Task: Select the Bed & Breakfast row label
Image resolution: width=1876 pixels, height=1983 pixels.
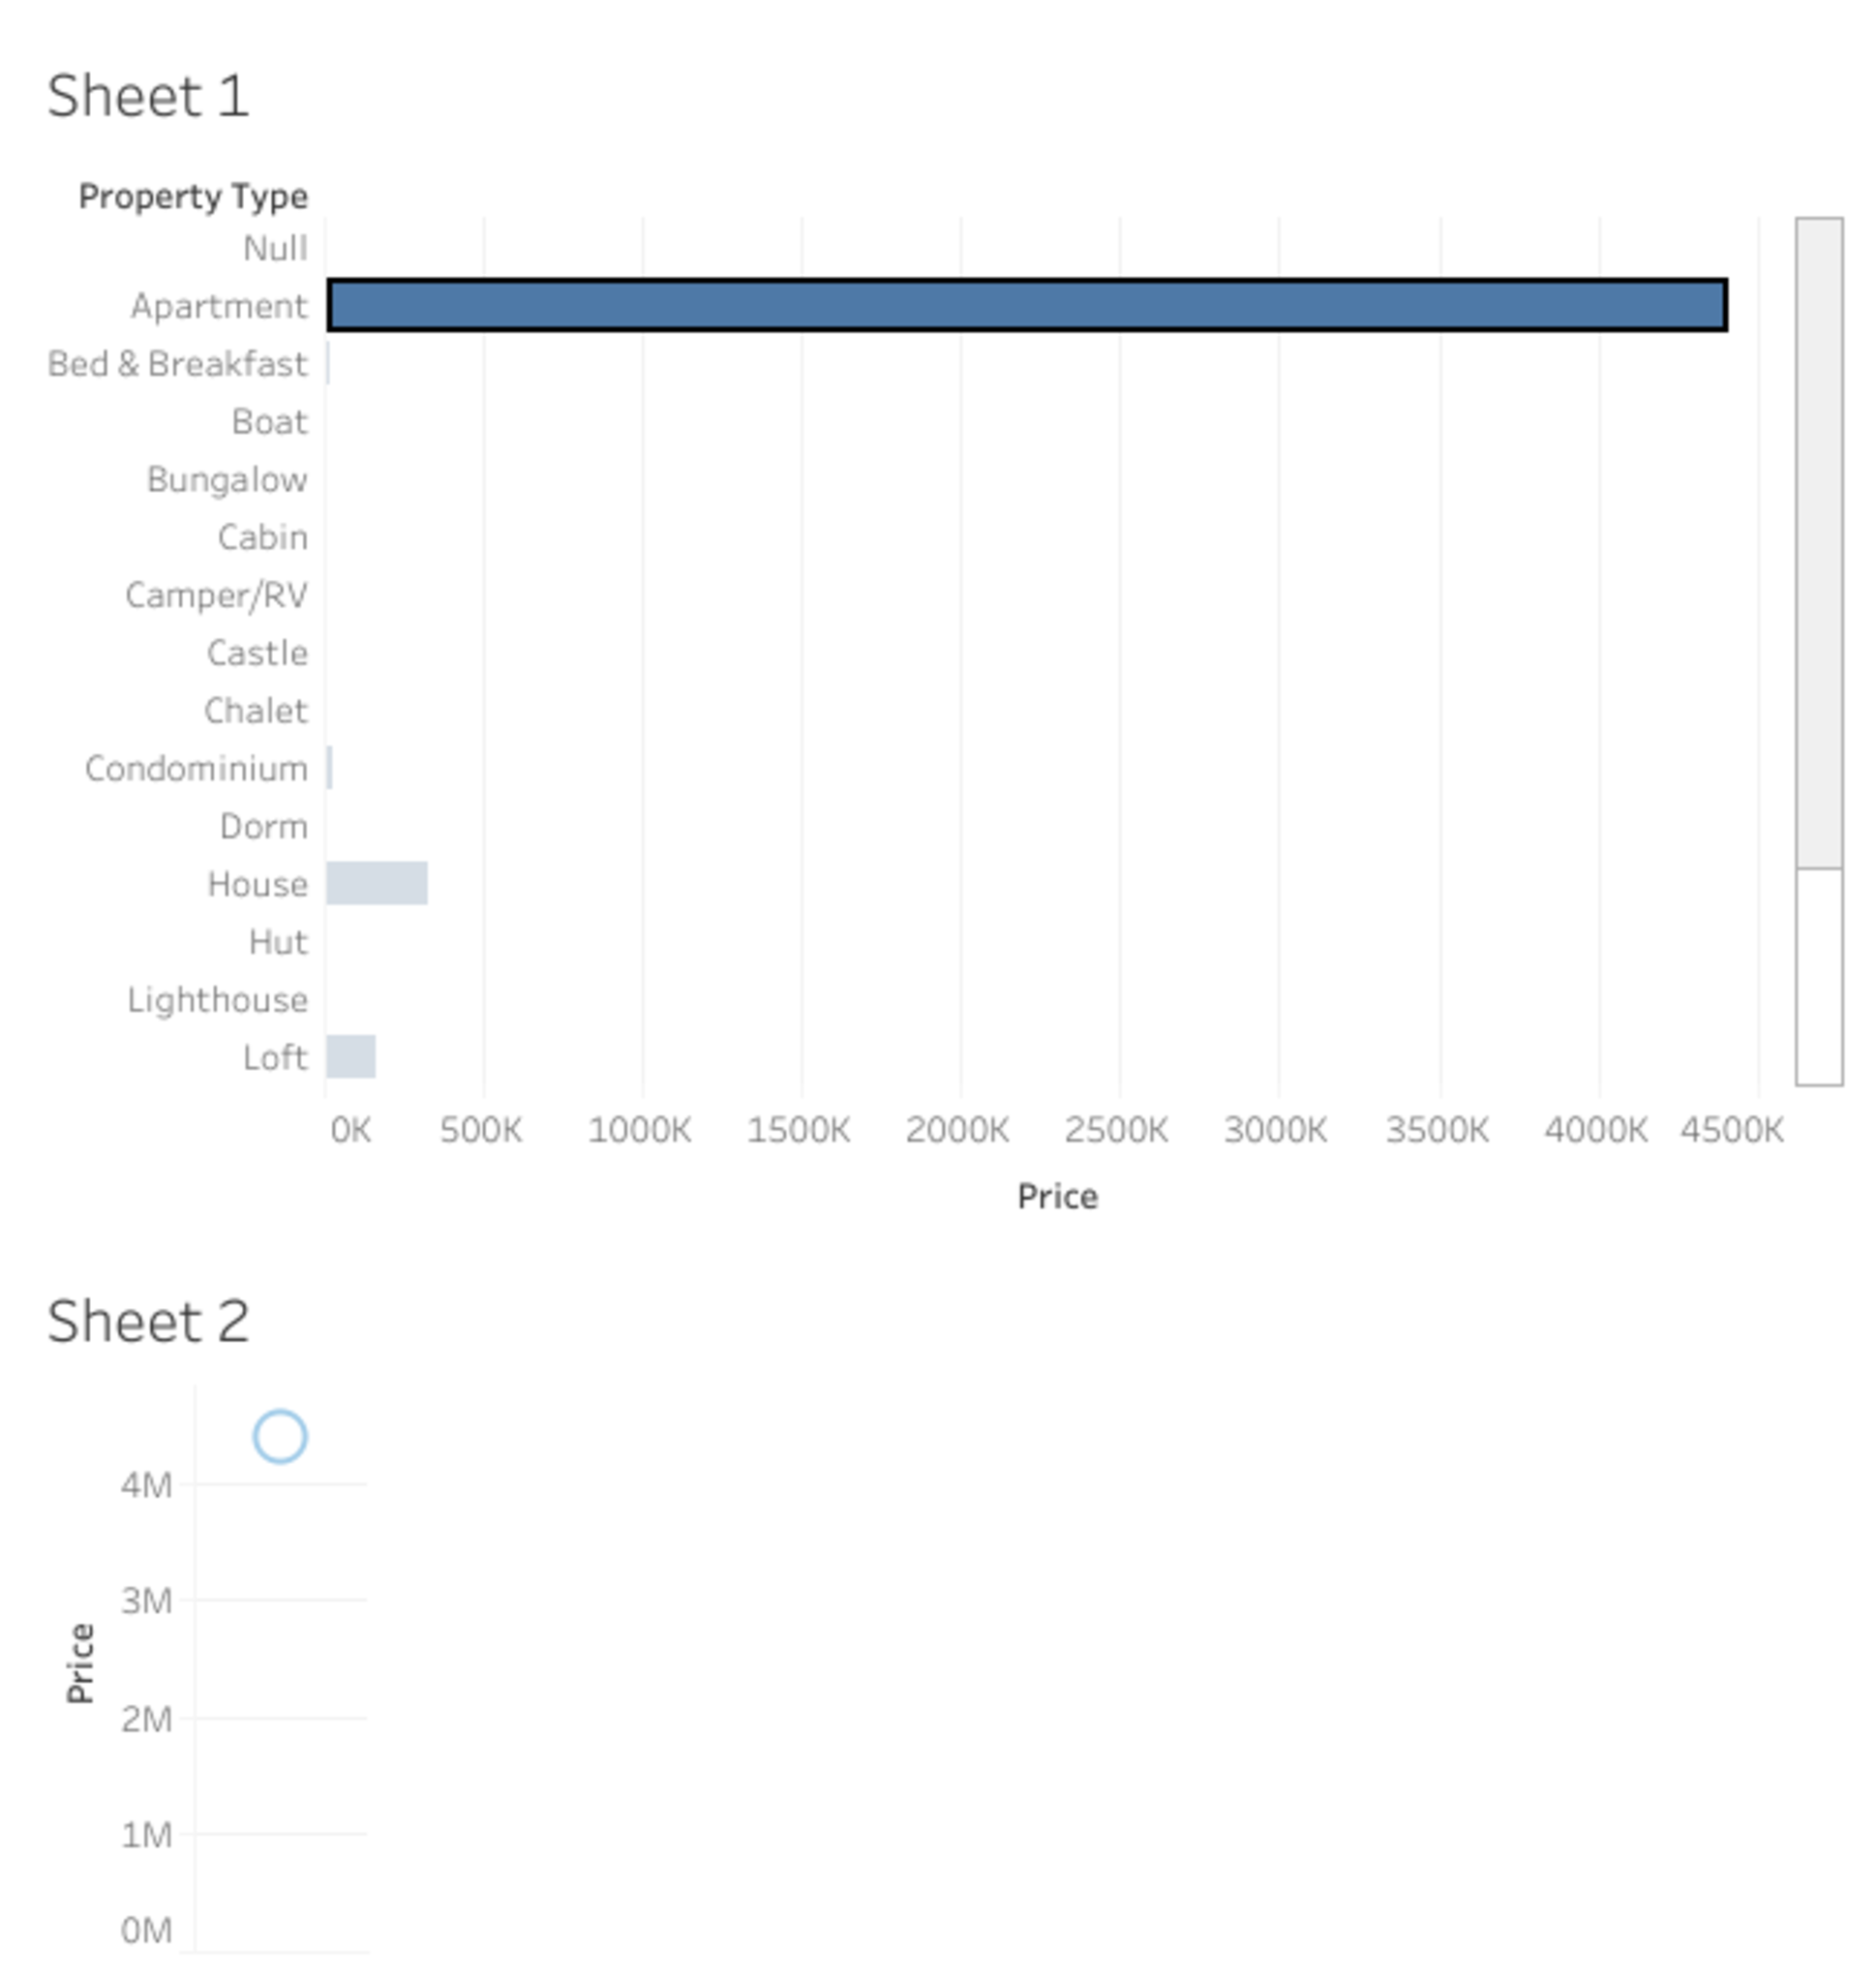Action: (x=178, y=364)
